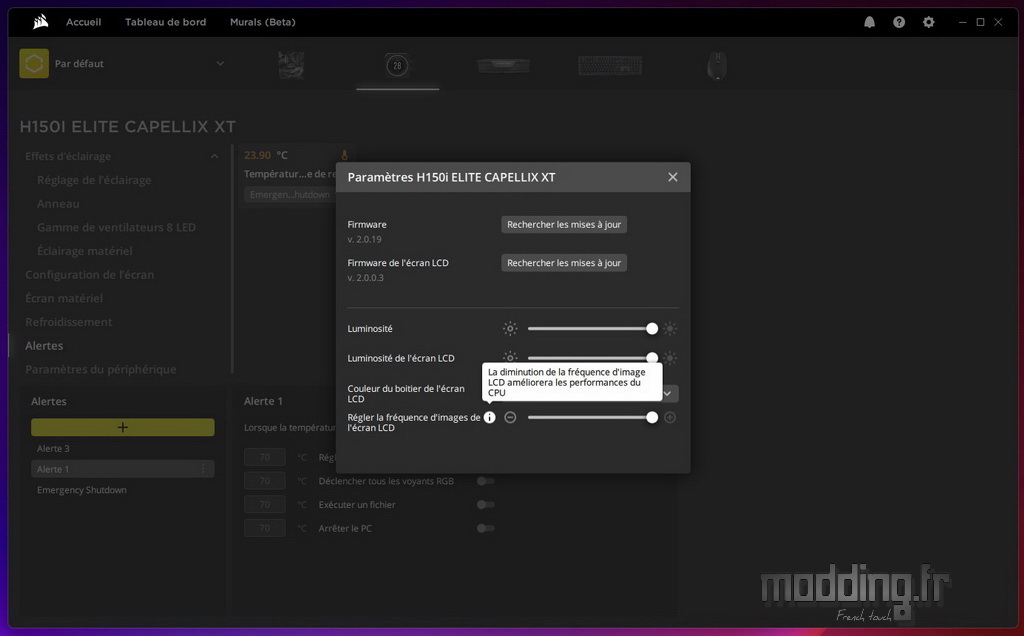
Task: Click temperature field for Arrêter le PC
Action: [264, 528]
